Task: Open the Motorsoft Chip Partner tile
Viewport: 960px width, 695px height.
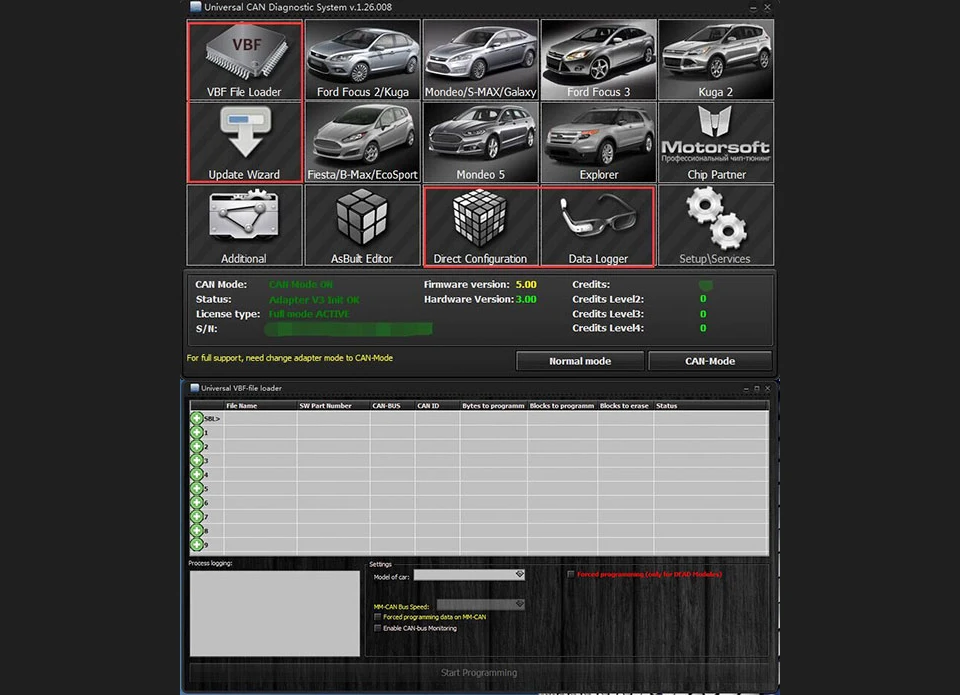Action: [x=716, y=142]
